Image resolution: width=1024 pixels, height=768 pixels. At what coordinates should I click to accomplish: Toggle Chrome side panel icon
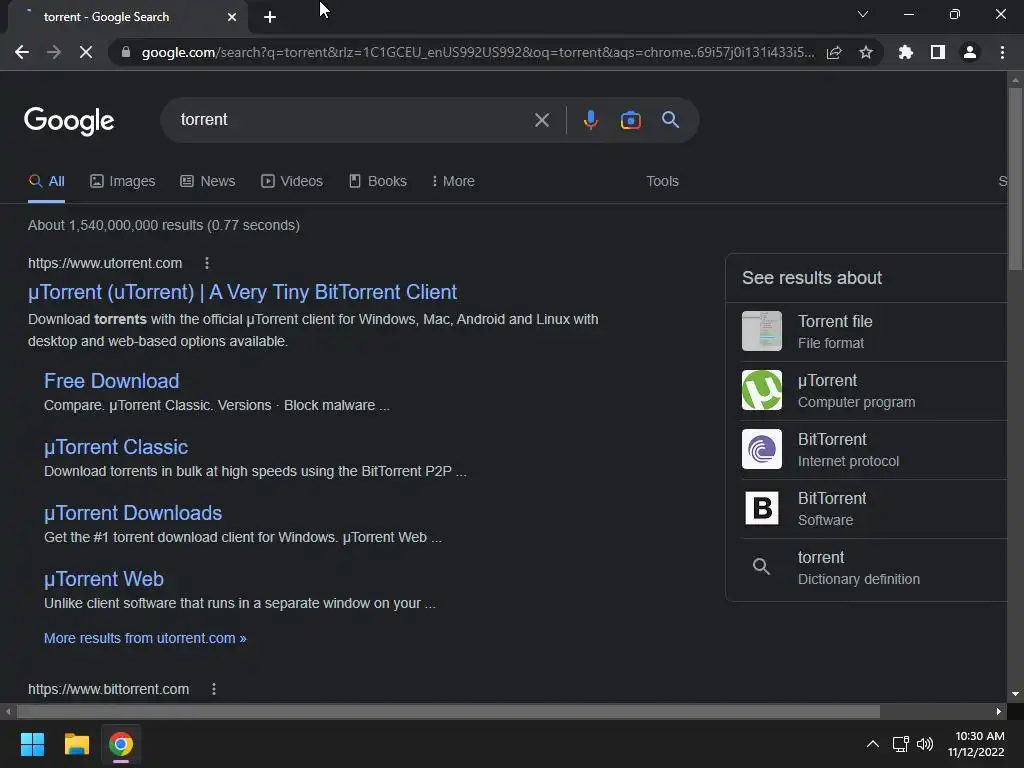pyautogui.click(x=938, y=52)
